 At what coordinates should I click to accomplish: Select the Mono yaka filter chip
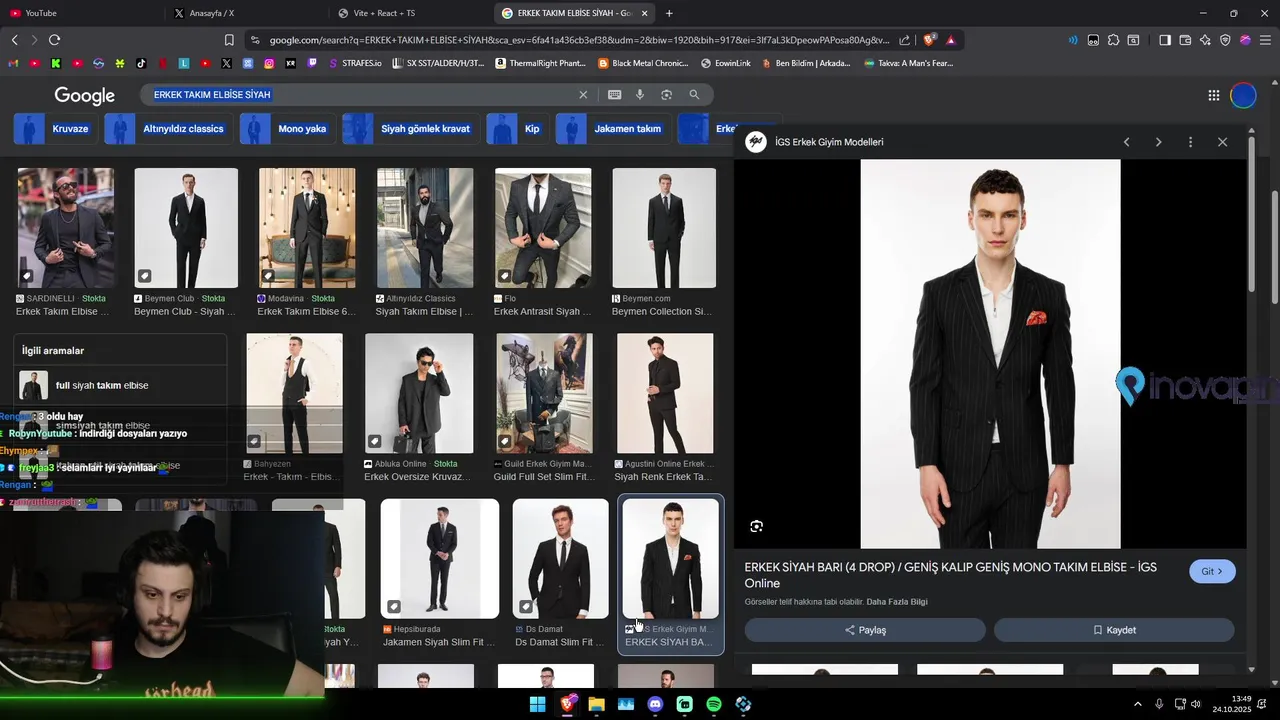tap(288, 129)
